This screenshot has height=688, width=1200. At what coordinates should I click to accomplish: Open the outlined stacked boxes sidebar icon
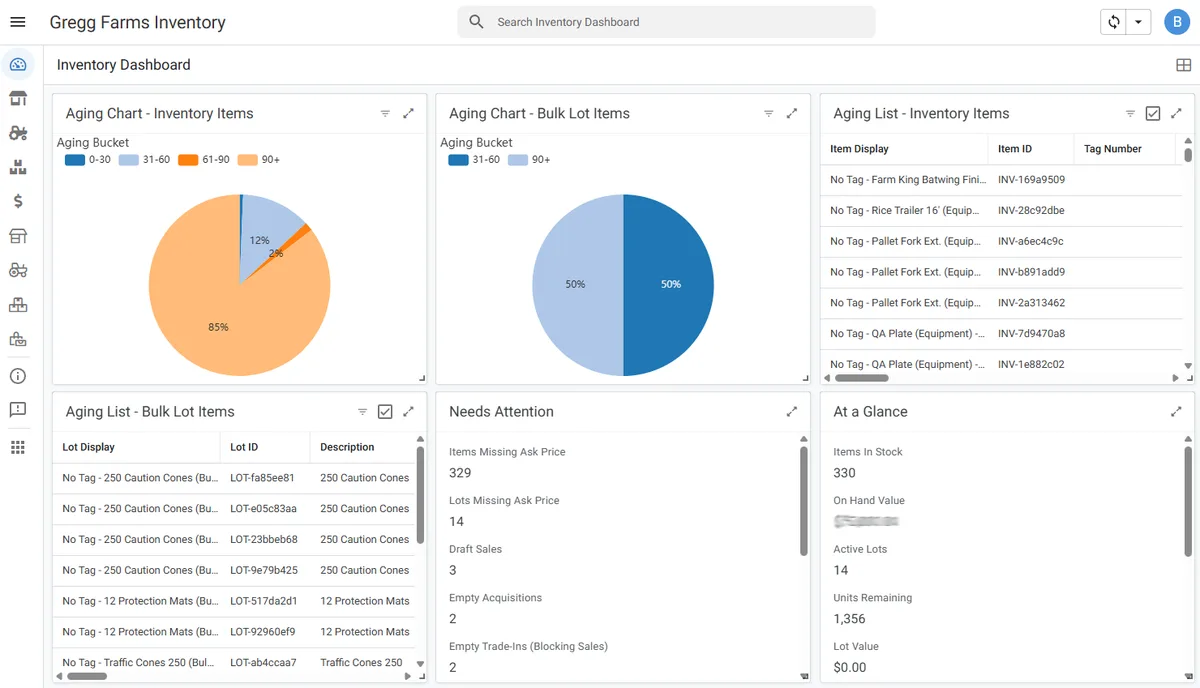point(17,304)
